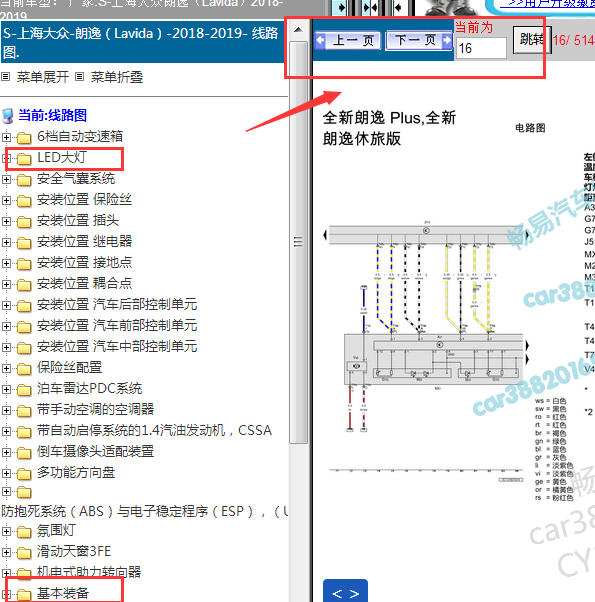Open the 6档自动变速箱 folder icon
The image size is (595, 602).
[x=24, y=137]
